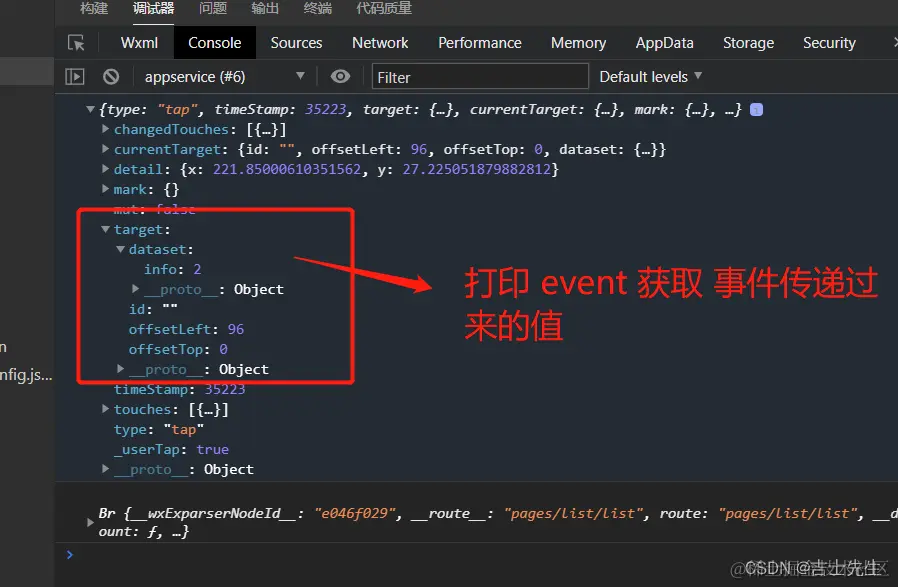Focus the Filter input field
Screen dimensions: 898x587
[x=480, y=77]
